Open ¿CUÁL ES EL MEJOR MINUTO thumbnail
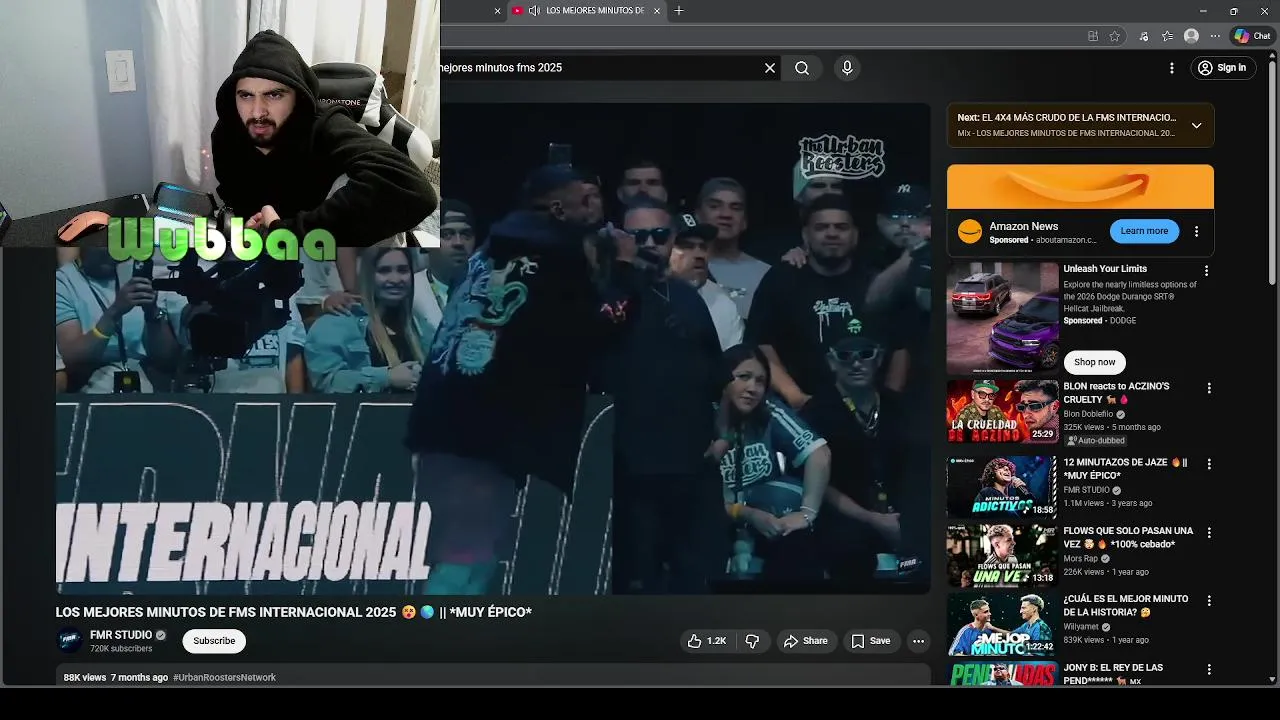 (x=1002, y=624)
